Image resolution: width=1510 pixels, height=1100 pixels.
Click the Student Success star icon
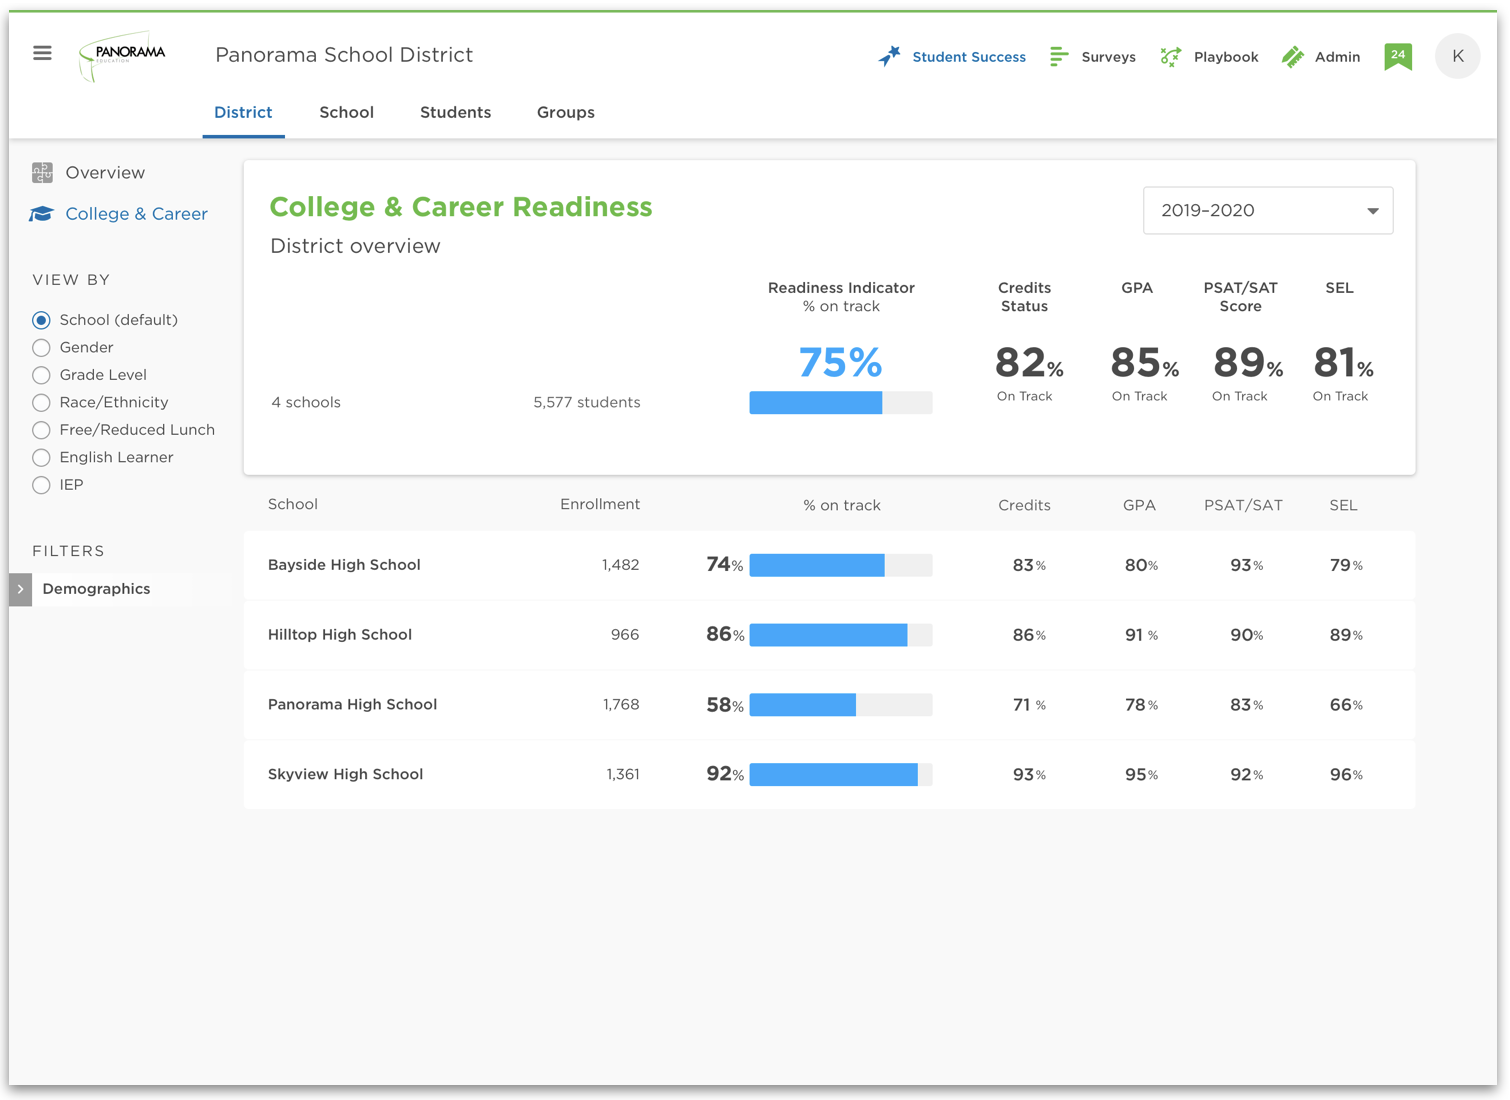pos(889,56)
